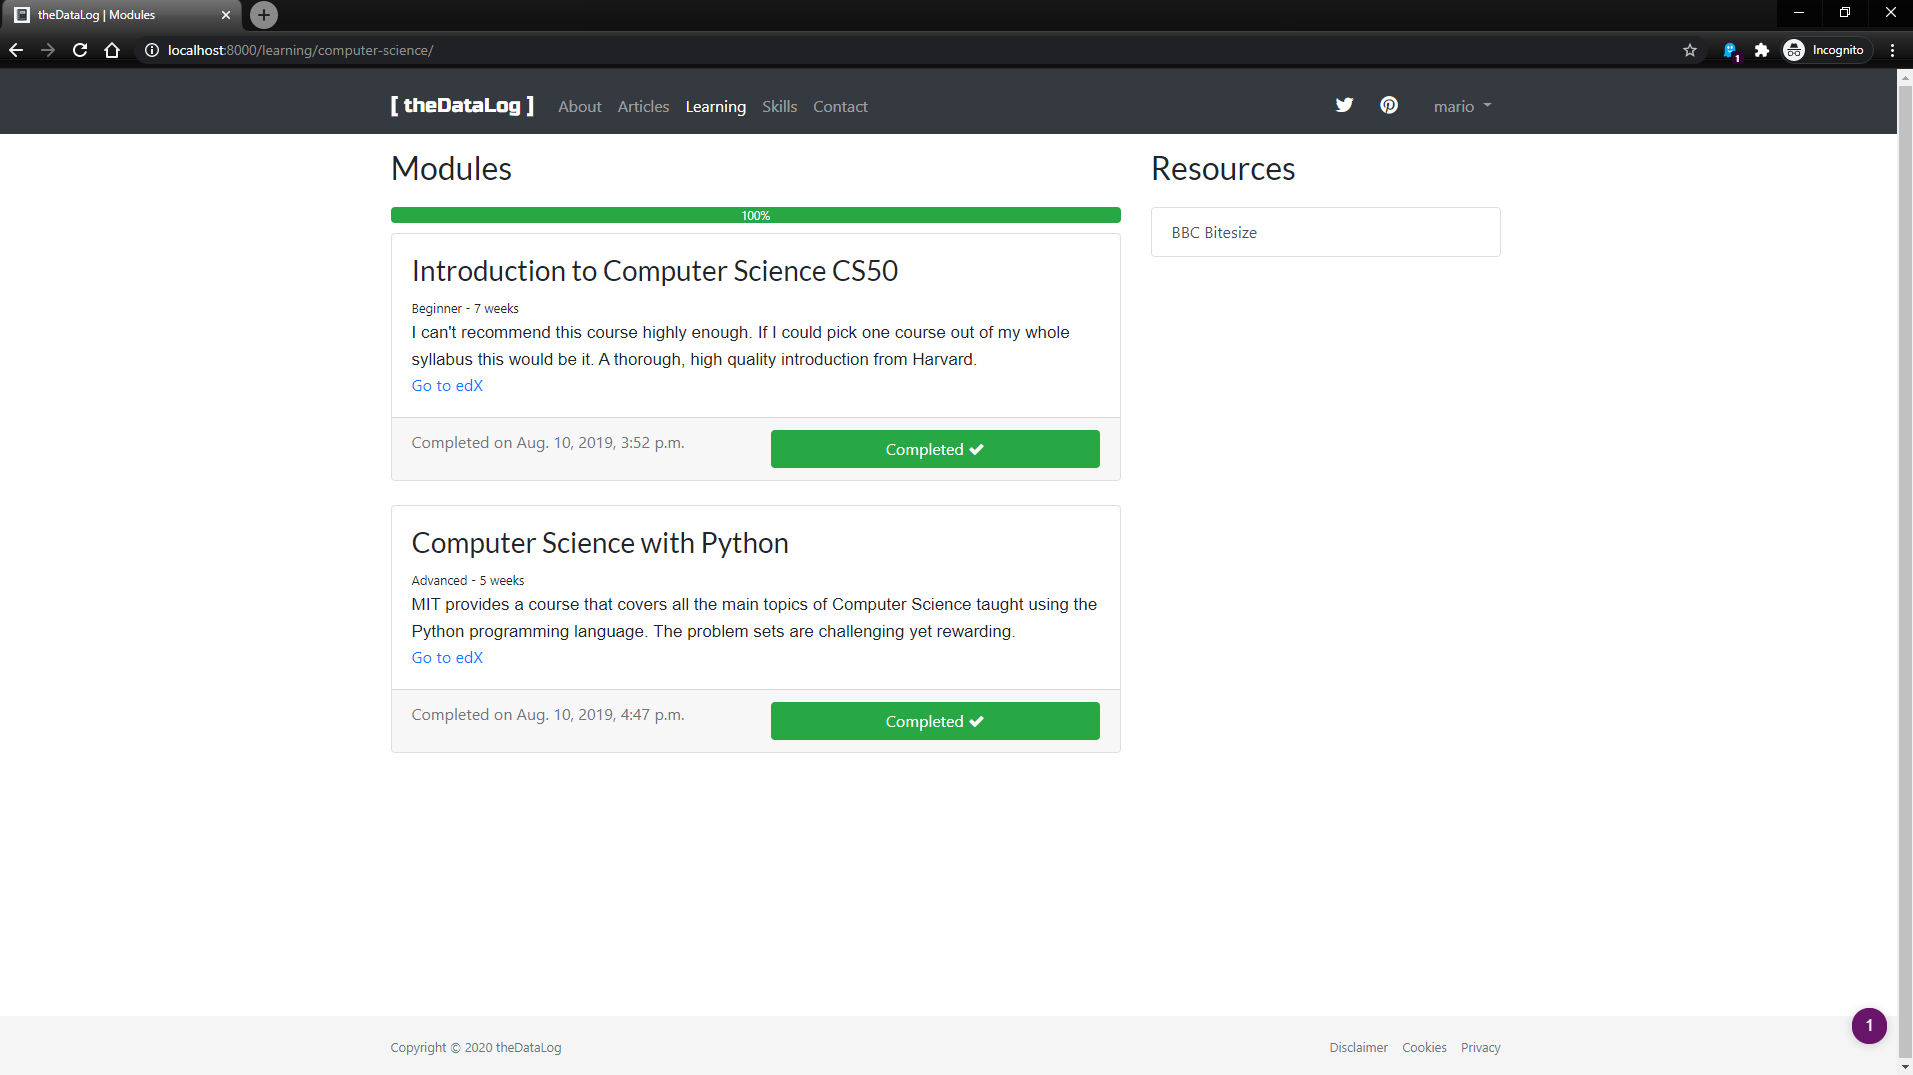Click the 100% modules progress bar
The height and width of the screenshot is (1075, 1913).
pyautogui.click(x=756, y=215)
